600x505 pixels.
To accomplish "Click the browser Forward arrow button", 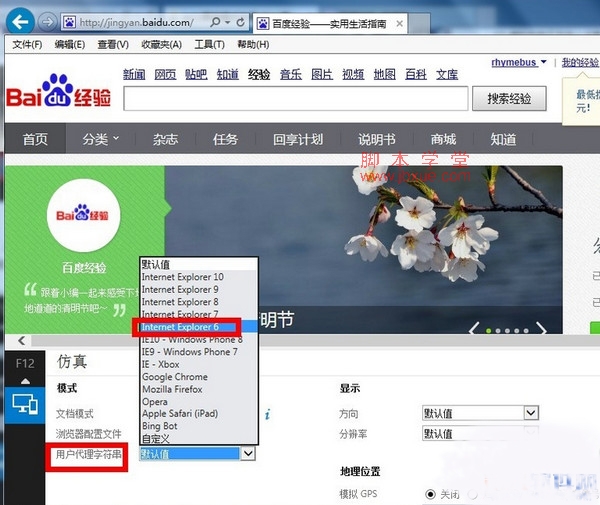I will (x=47, y=22).
